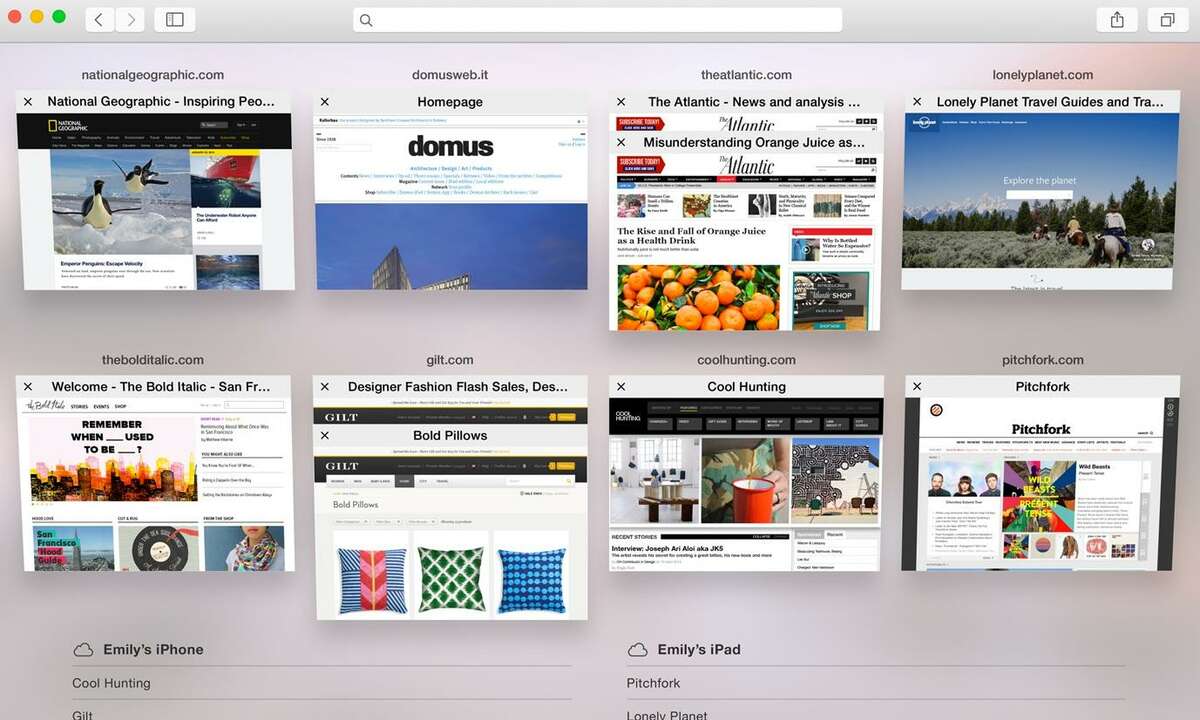The height and width of the screenshot is (720, 1200).
Task: Close the Bold Pillows tab
Action: 325,436
